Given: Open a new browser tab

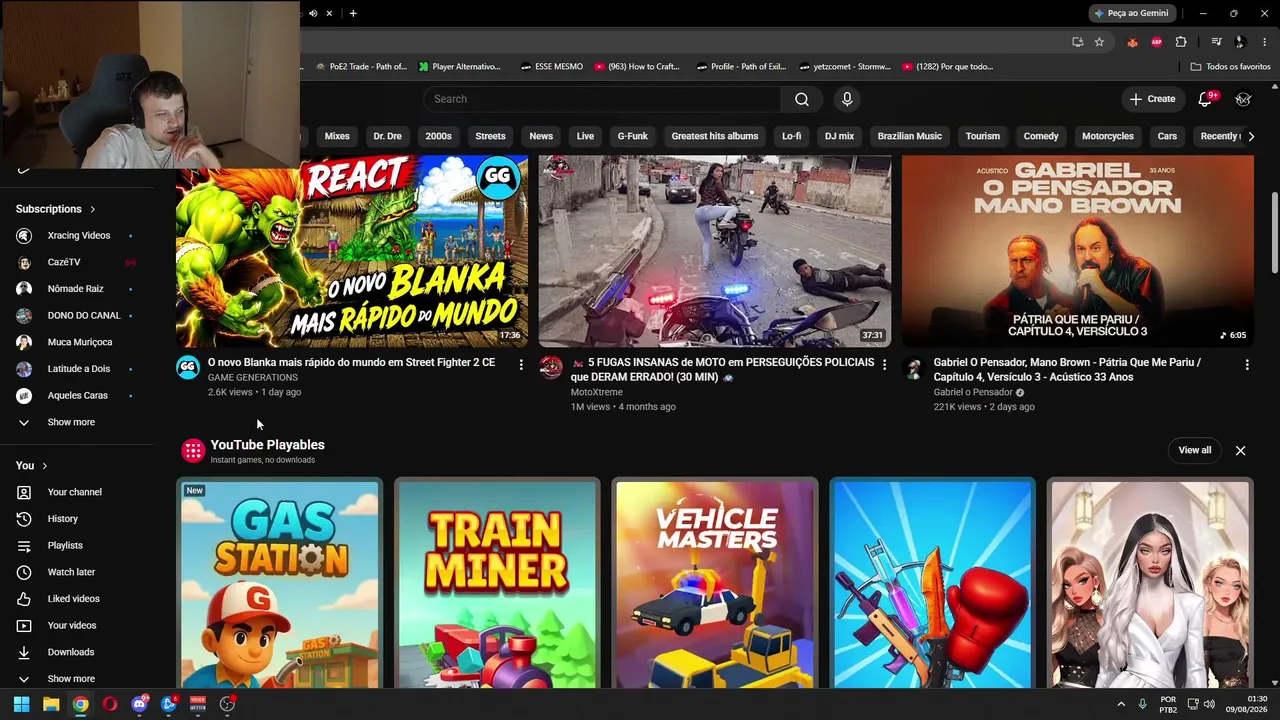Looking at the screenshot, I should click(353, 13).
